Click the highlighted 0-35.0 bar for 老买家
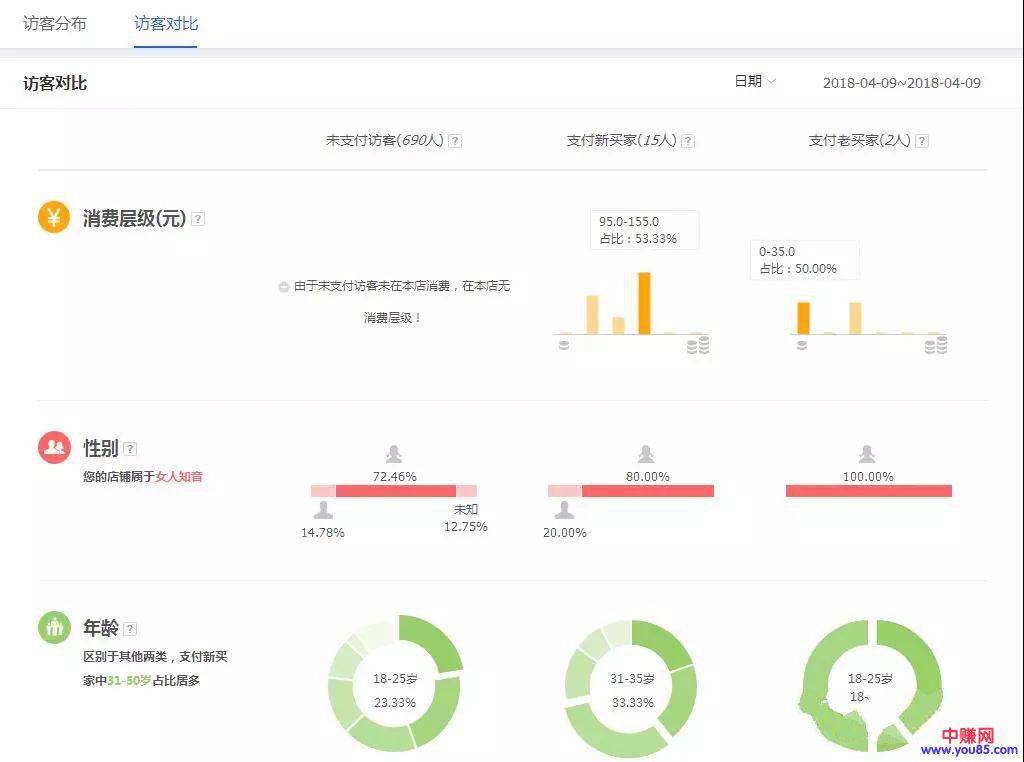Screen dimensions: 1024x762 [803, 317]
